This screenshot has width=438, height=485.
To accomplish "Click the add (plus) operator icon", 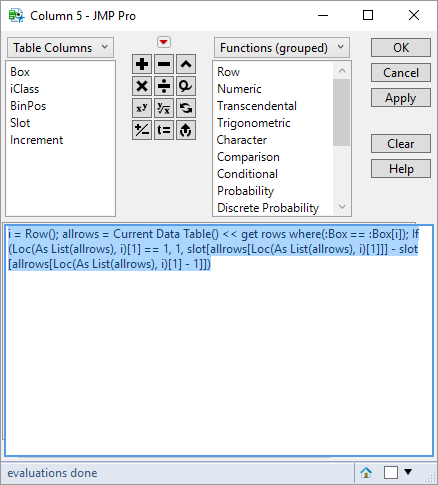I will point(142,64).
